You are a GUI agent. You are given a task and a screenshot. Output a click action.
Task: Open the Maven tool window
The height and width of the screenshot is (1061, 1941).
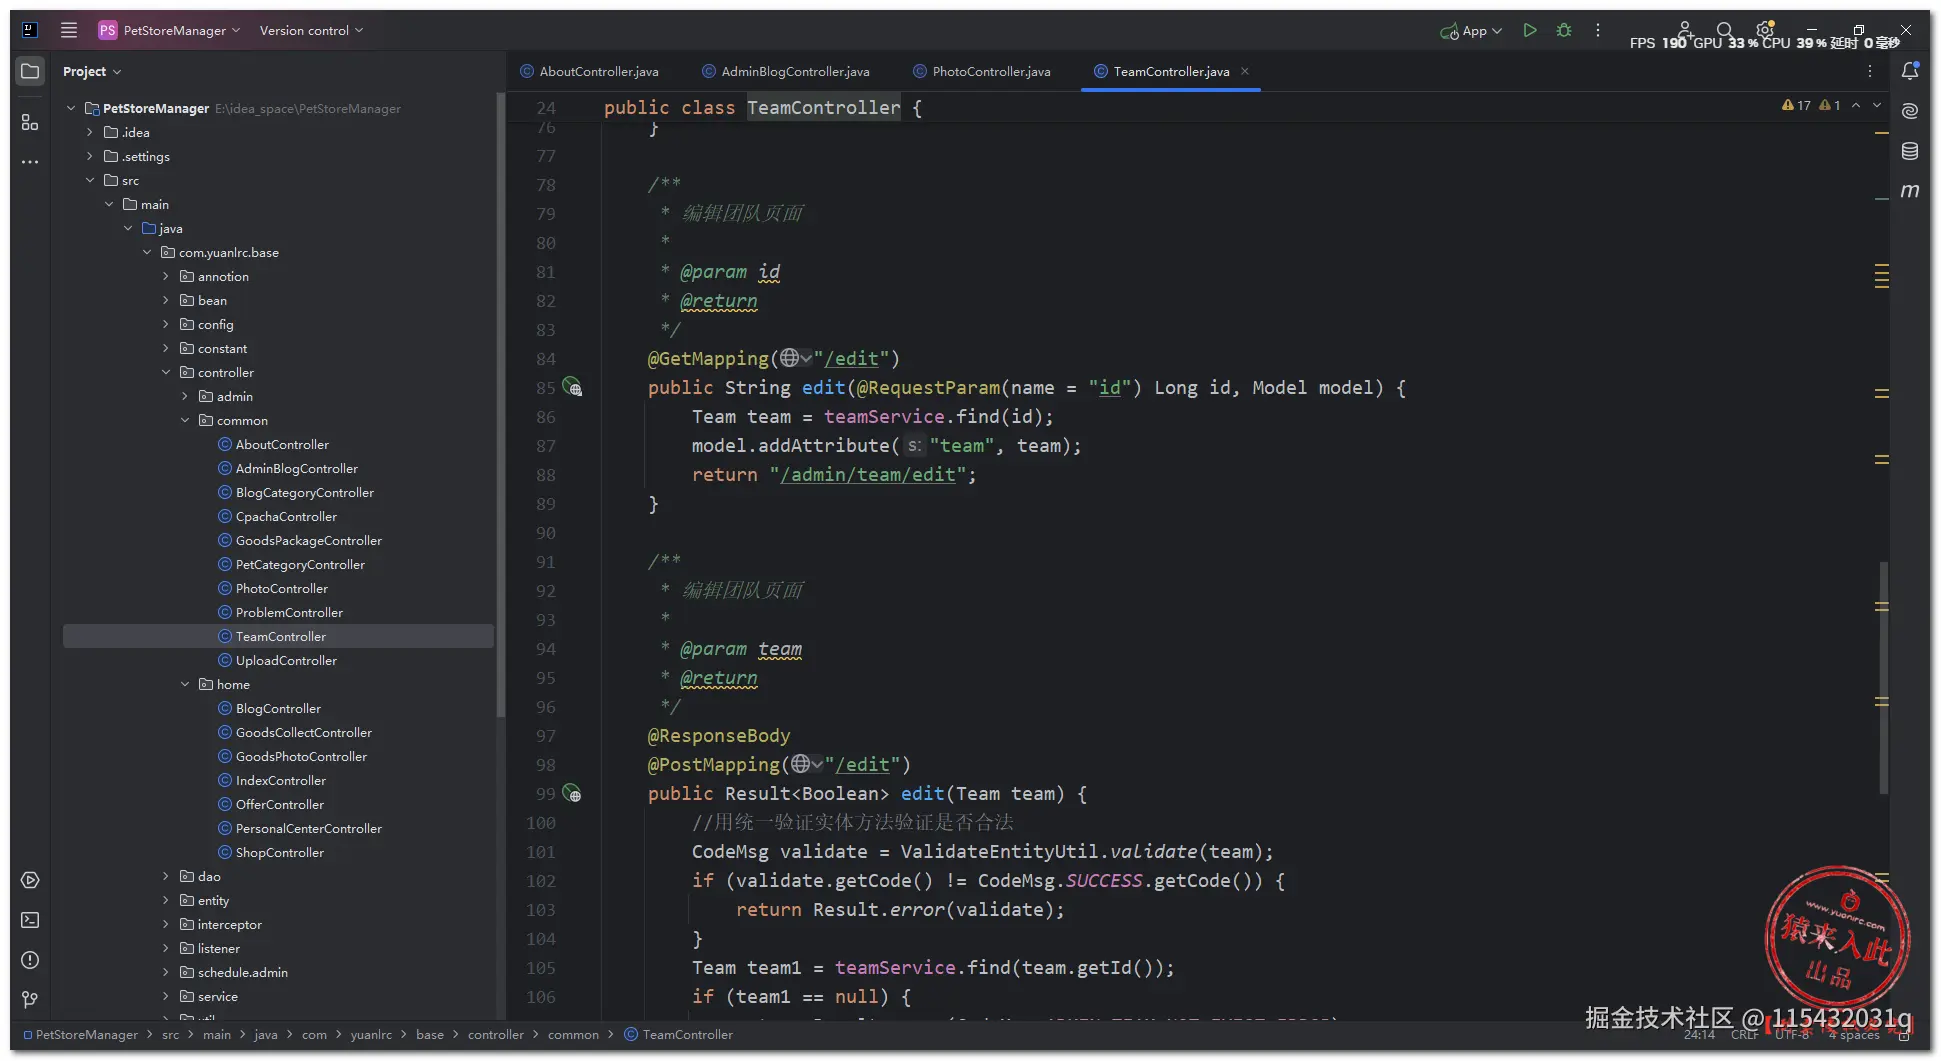pyautogui.click(x=1910, y=190)
